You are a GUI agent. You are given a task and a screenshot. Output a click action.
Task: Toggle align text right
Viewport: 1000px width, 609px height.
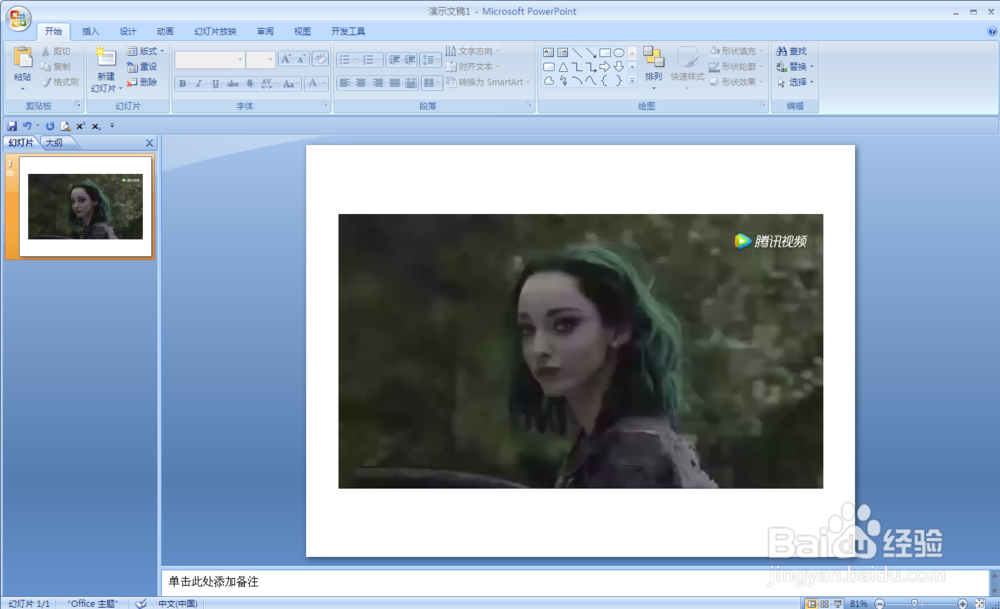(x=378, y=83)
